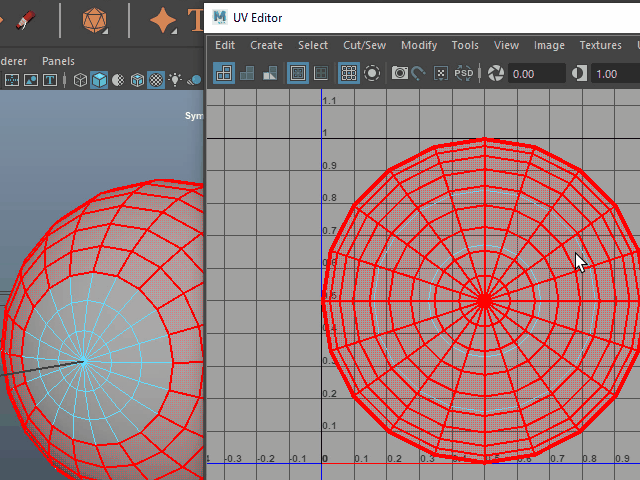This screenshot has height=480, width=640.
Task: Open the Cut/Sew menu
Action: click(364, 45)
